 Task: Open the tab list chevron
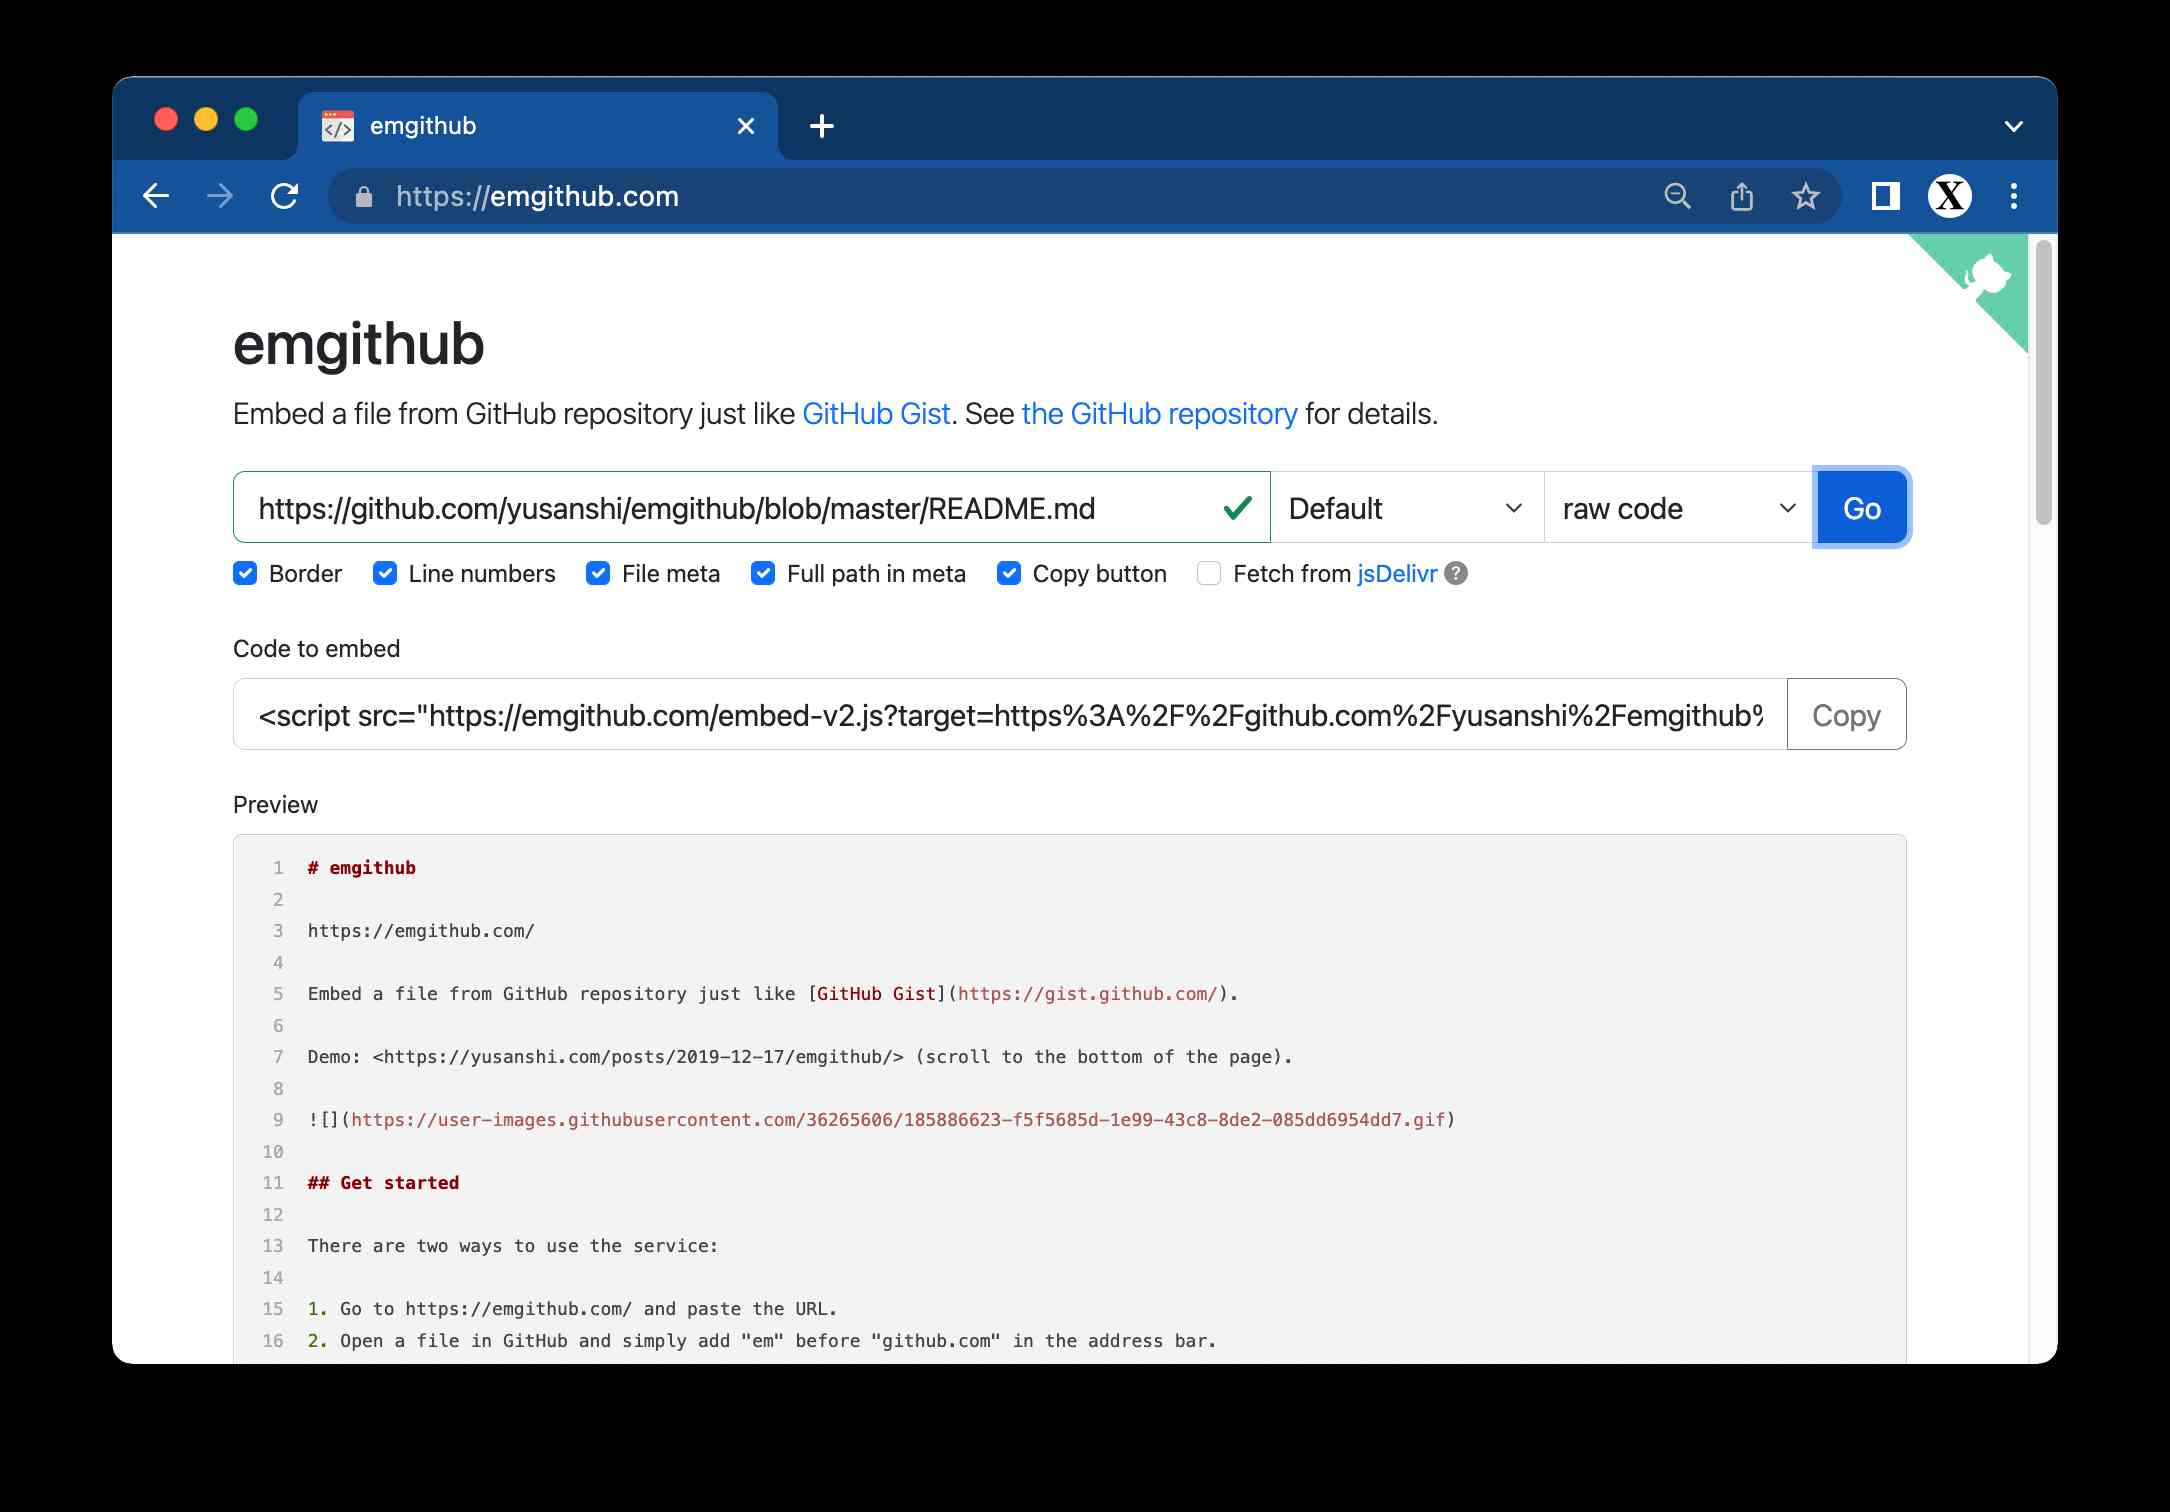[x=2013, y=124]
